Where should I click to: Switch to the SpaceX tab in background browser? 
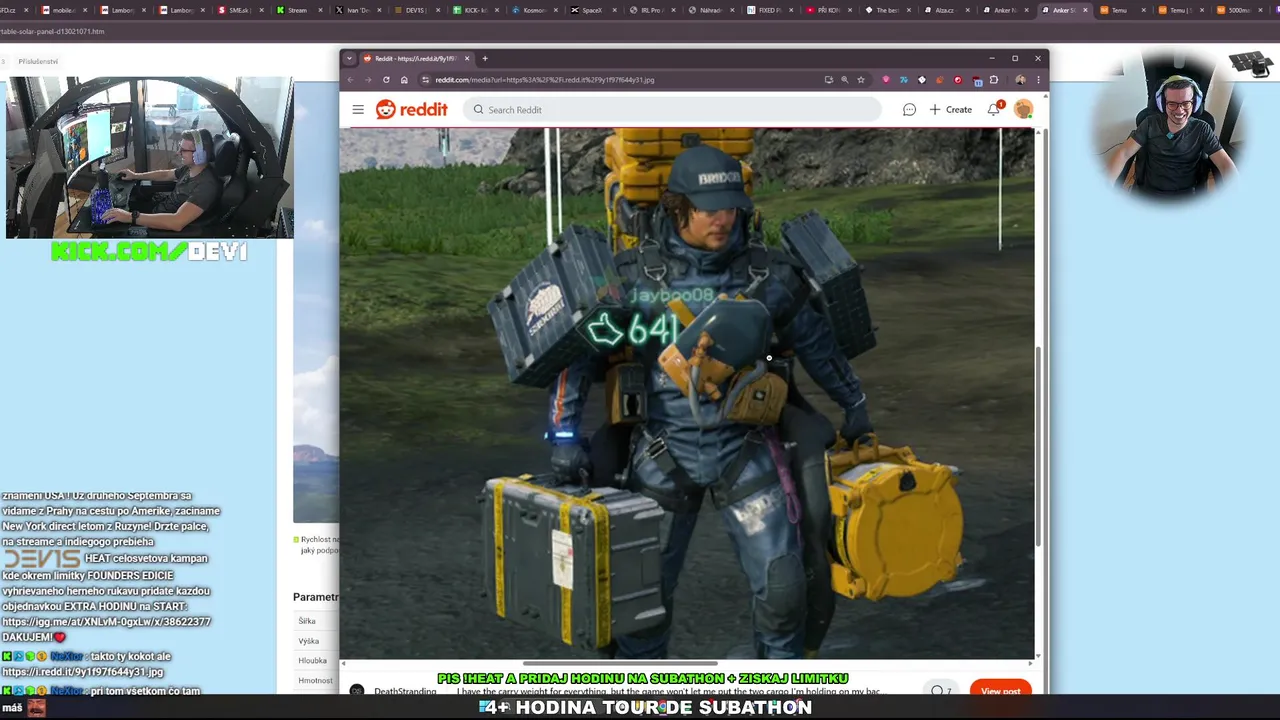click(590, 10)
